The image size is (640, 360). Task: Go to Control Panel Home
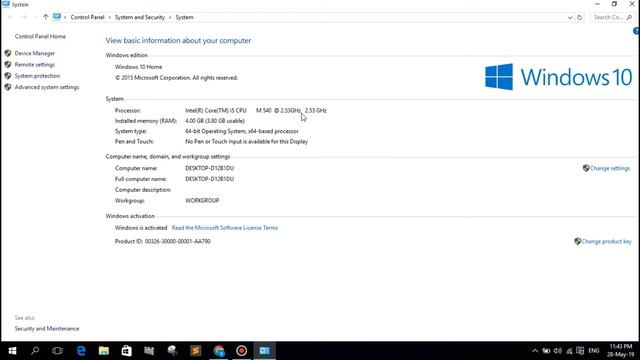pos(40,36)
